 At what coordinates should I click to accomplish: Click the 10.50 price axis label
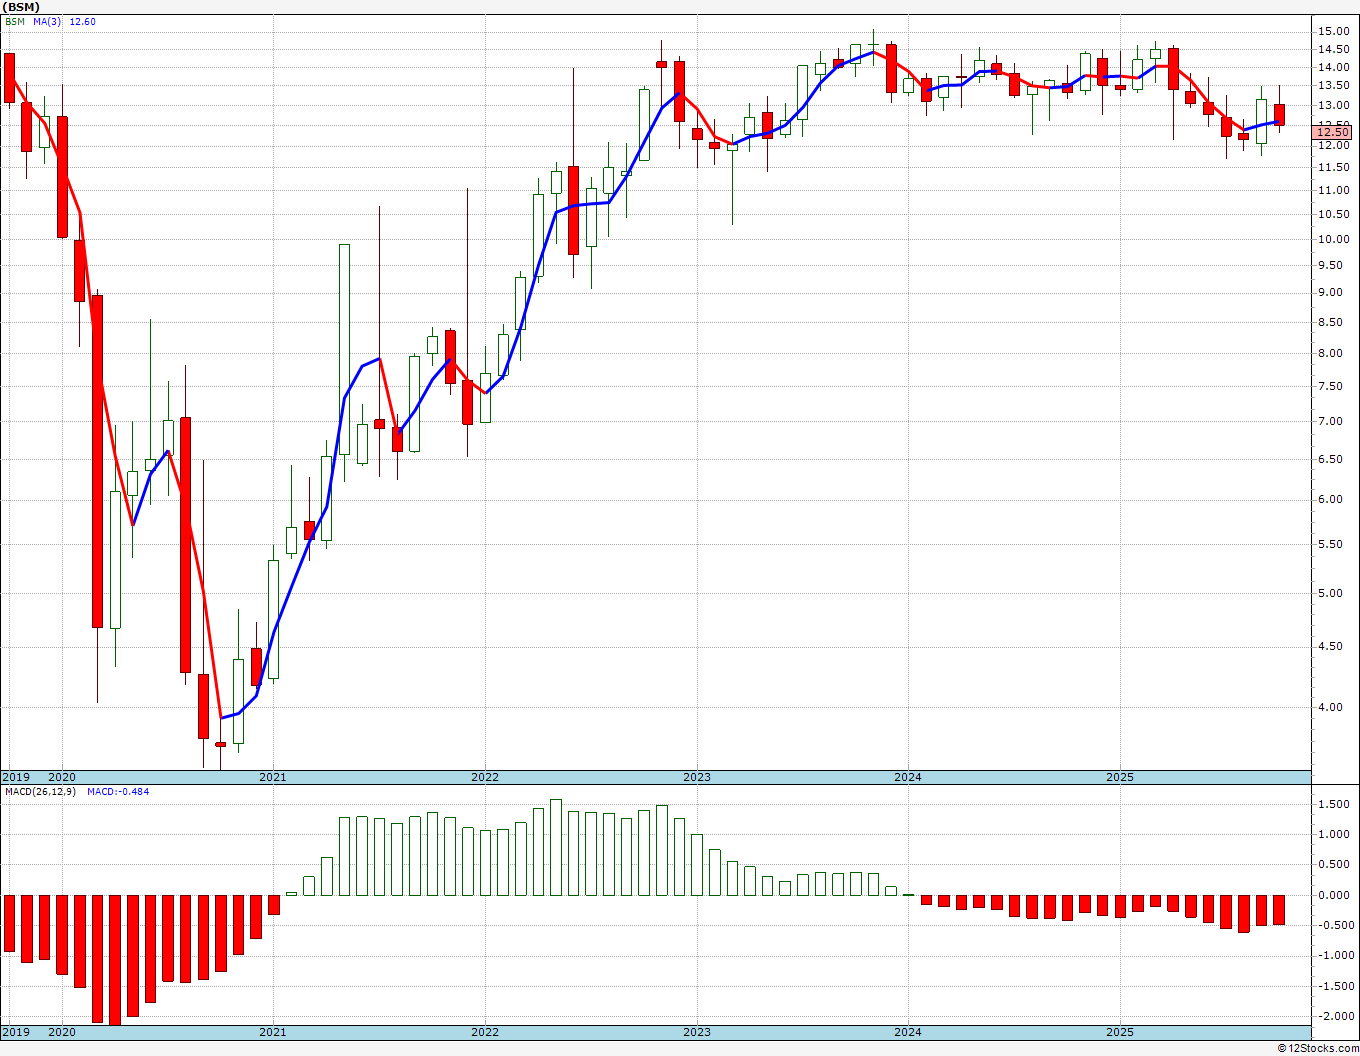point(1333,214)
